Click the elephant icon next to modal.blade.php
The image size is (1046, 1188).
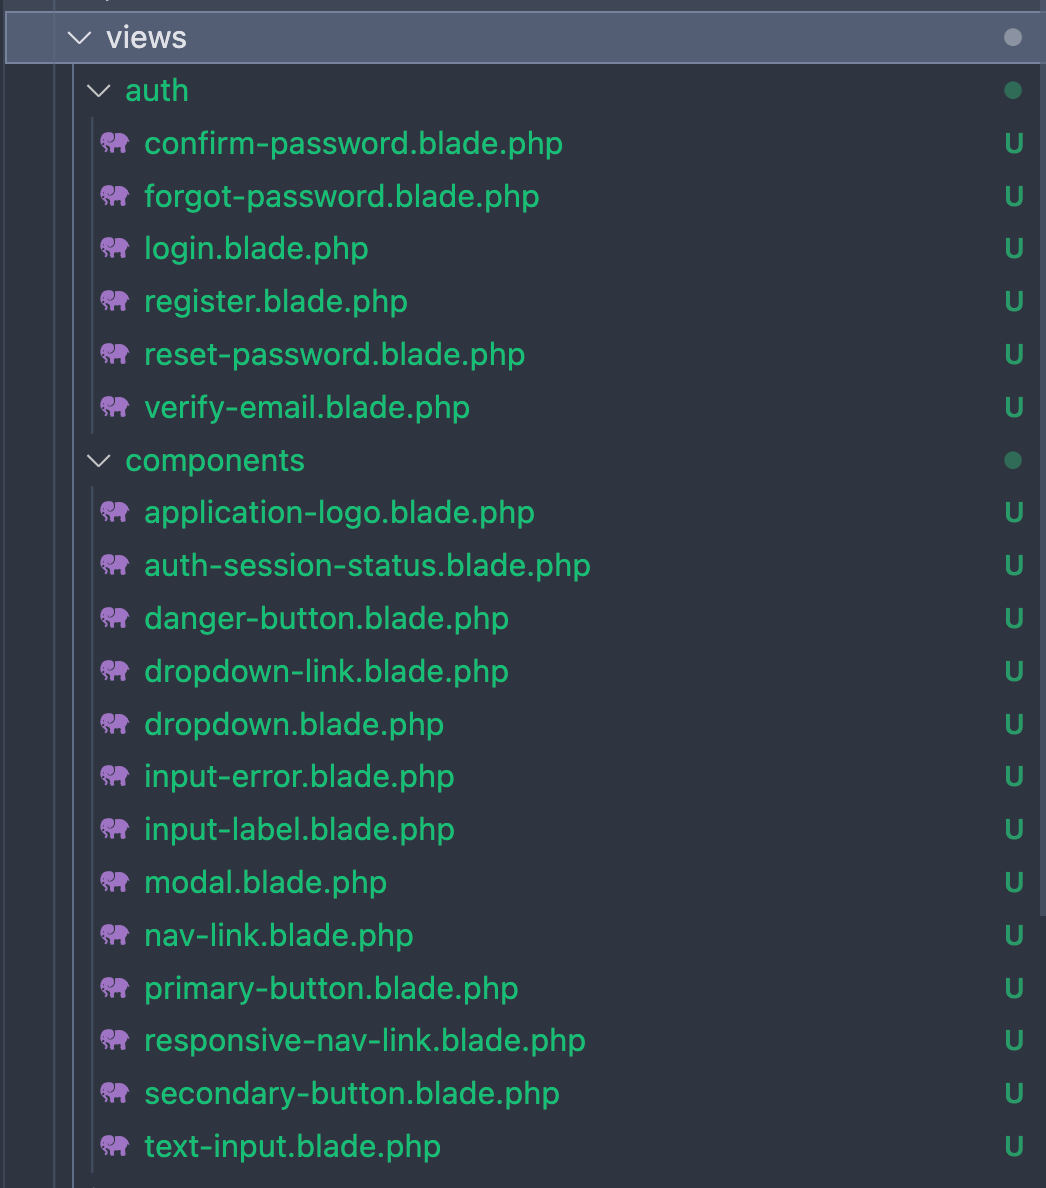tap(115, 882)
